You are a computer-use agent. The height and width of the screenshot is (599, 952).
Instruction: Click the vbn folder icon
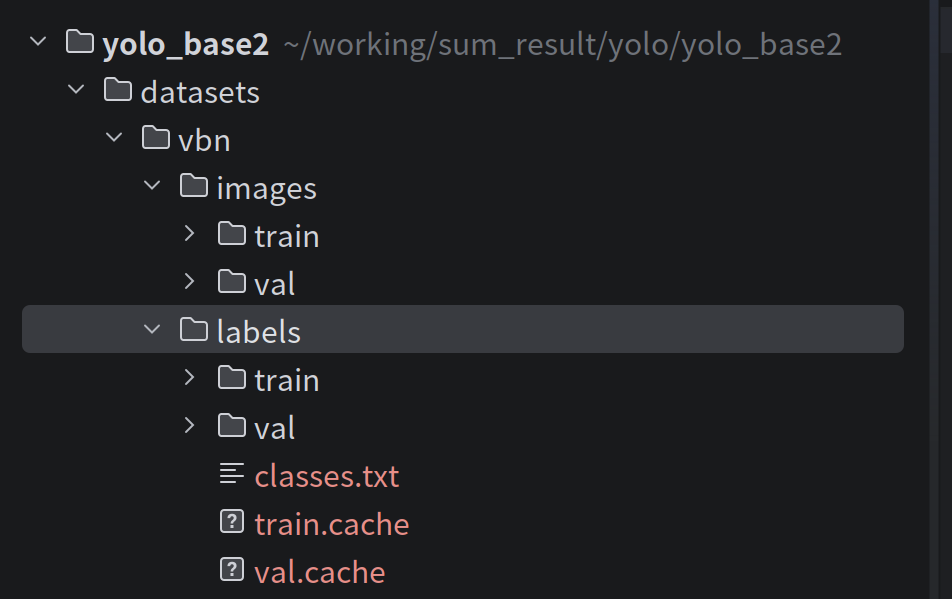[156, 138]
